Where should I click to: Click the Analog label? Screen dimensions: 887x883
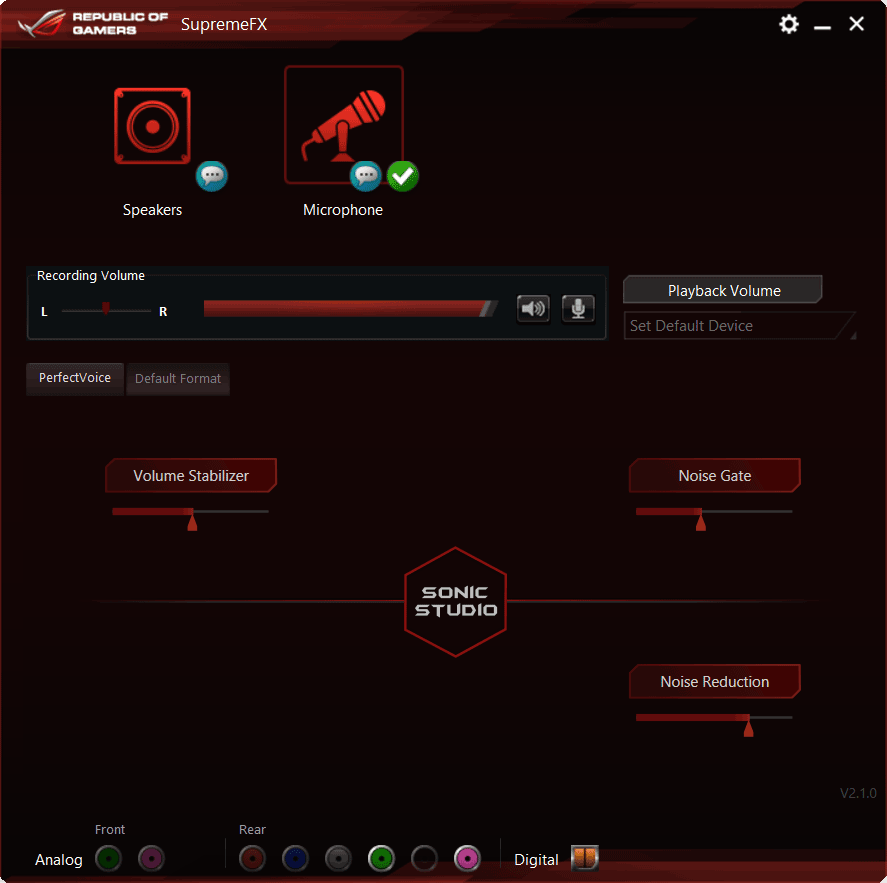59,860
